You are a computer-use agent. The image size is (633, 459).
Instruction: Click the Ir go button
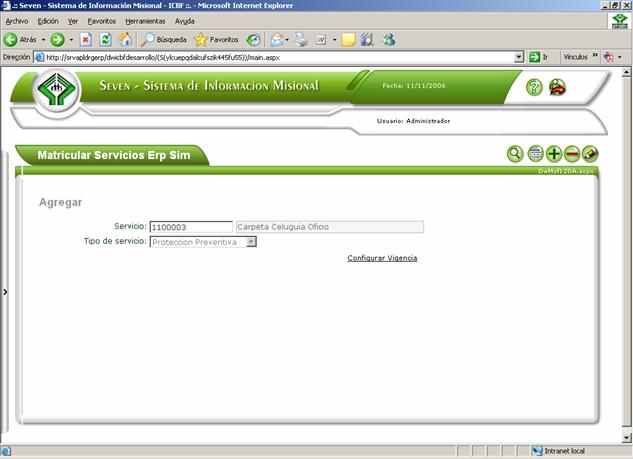click(540, 57)
